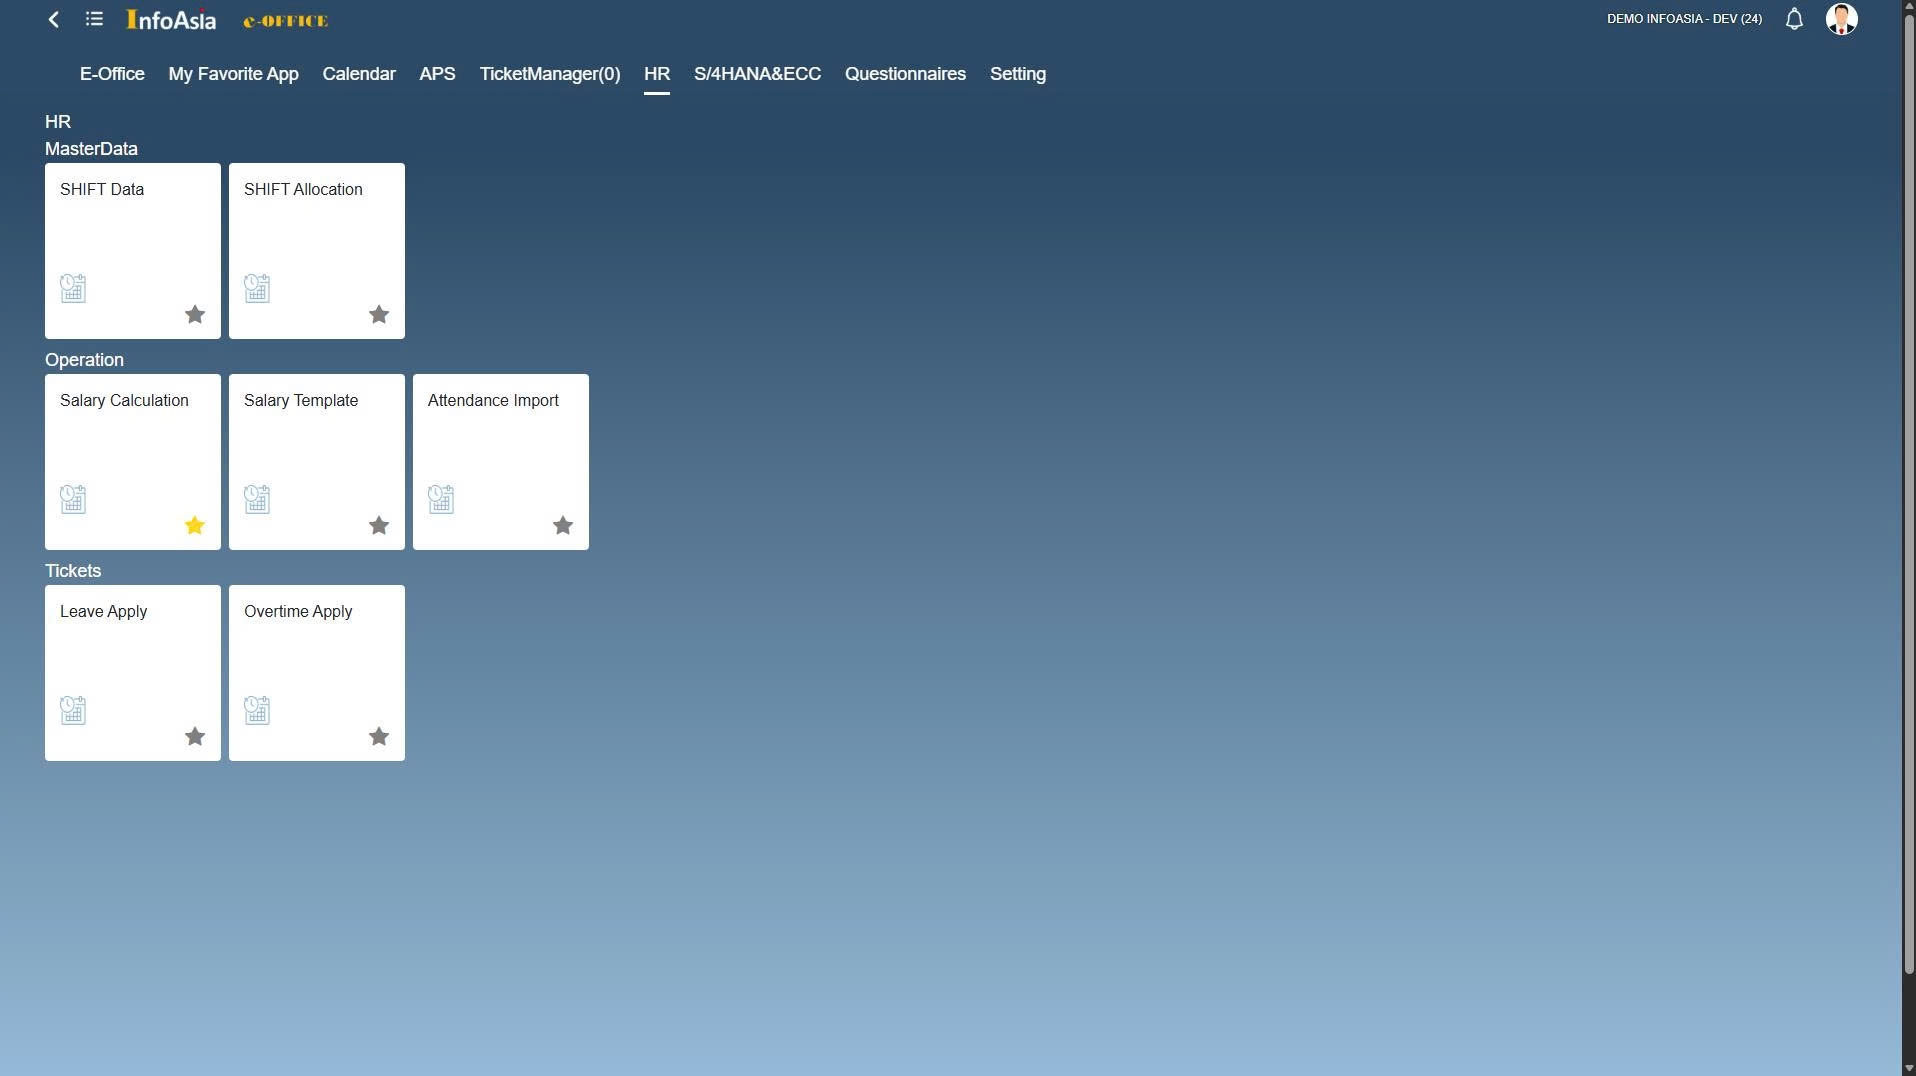Open the Setting tab
The height and width of the screenshot is (1076, 1916).
tap(1017, 74)
